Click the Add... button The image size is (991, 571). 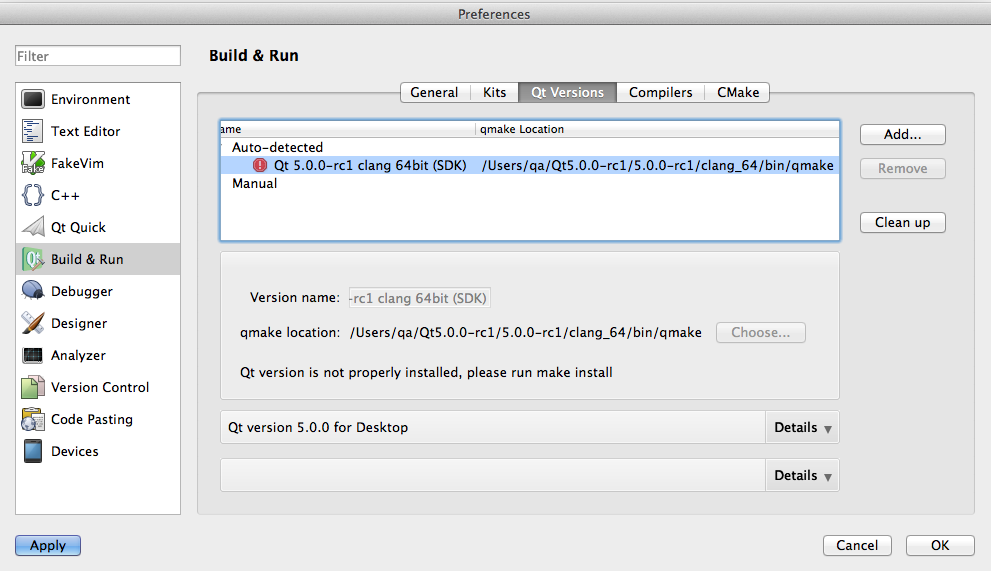902,134
